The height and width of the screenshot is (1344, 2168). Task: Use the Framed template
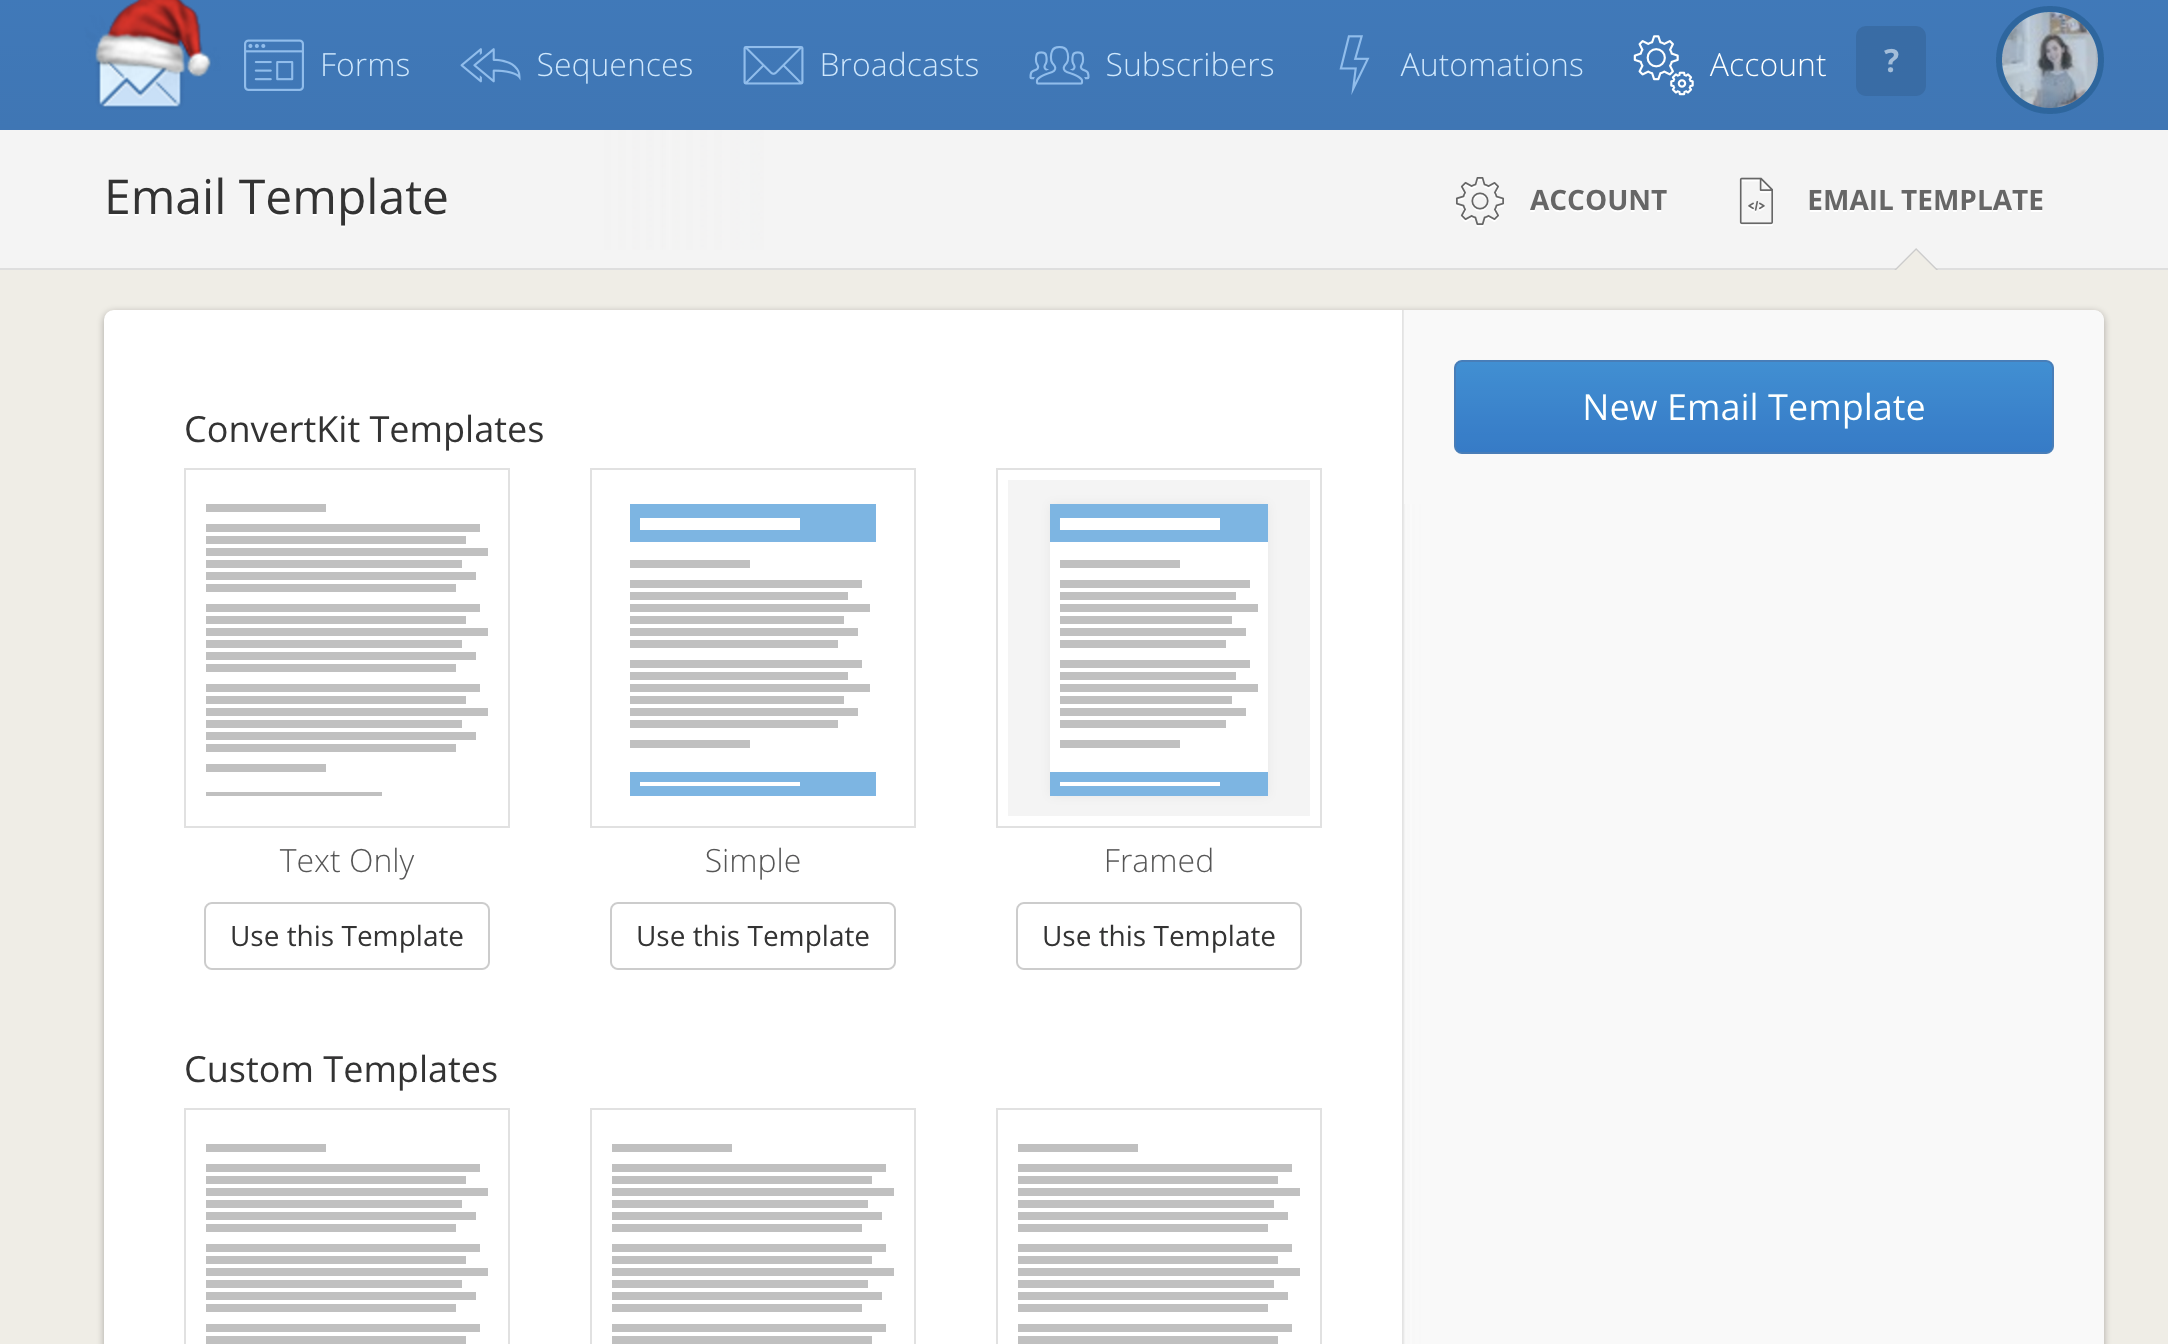tap(1158, 935)
